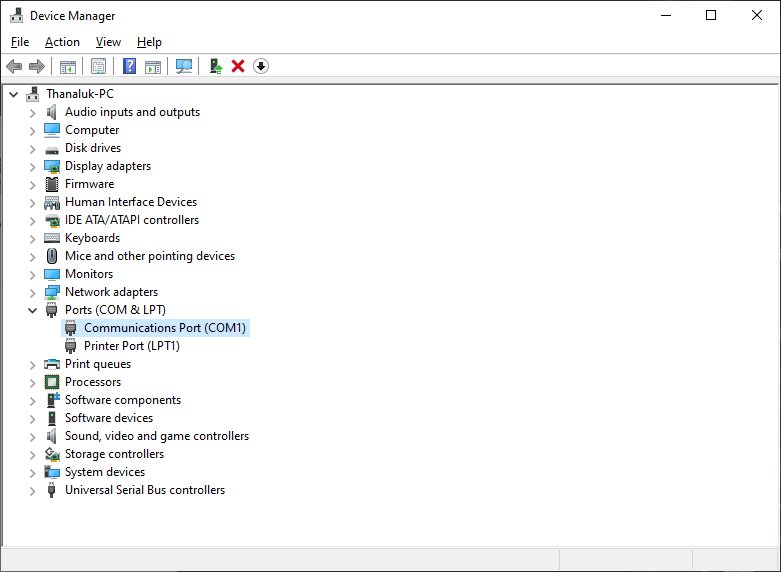The height and width of the screenshot is (572, 781).
Task: Click the red X Uninstall device icon
Action: click(238, 66)
